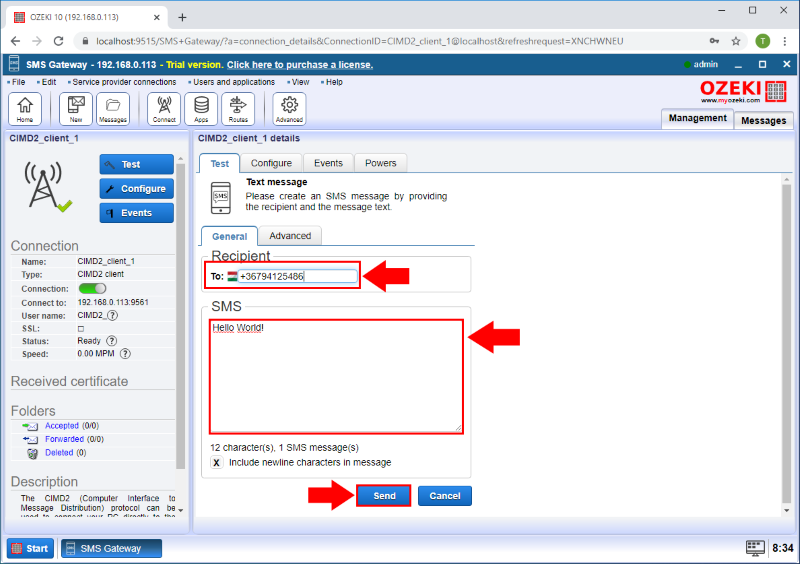The image size is (800, 564).
Task: Select the Advanced message tab
Action: pyautogui.click(x=290, y=236)
